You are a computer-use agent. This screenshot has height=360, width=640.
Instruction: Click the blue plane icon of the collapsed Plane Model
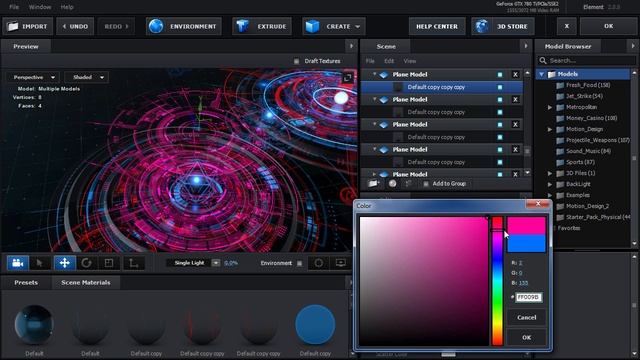point(384,174)
